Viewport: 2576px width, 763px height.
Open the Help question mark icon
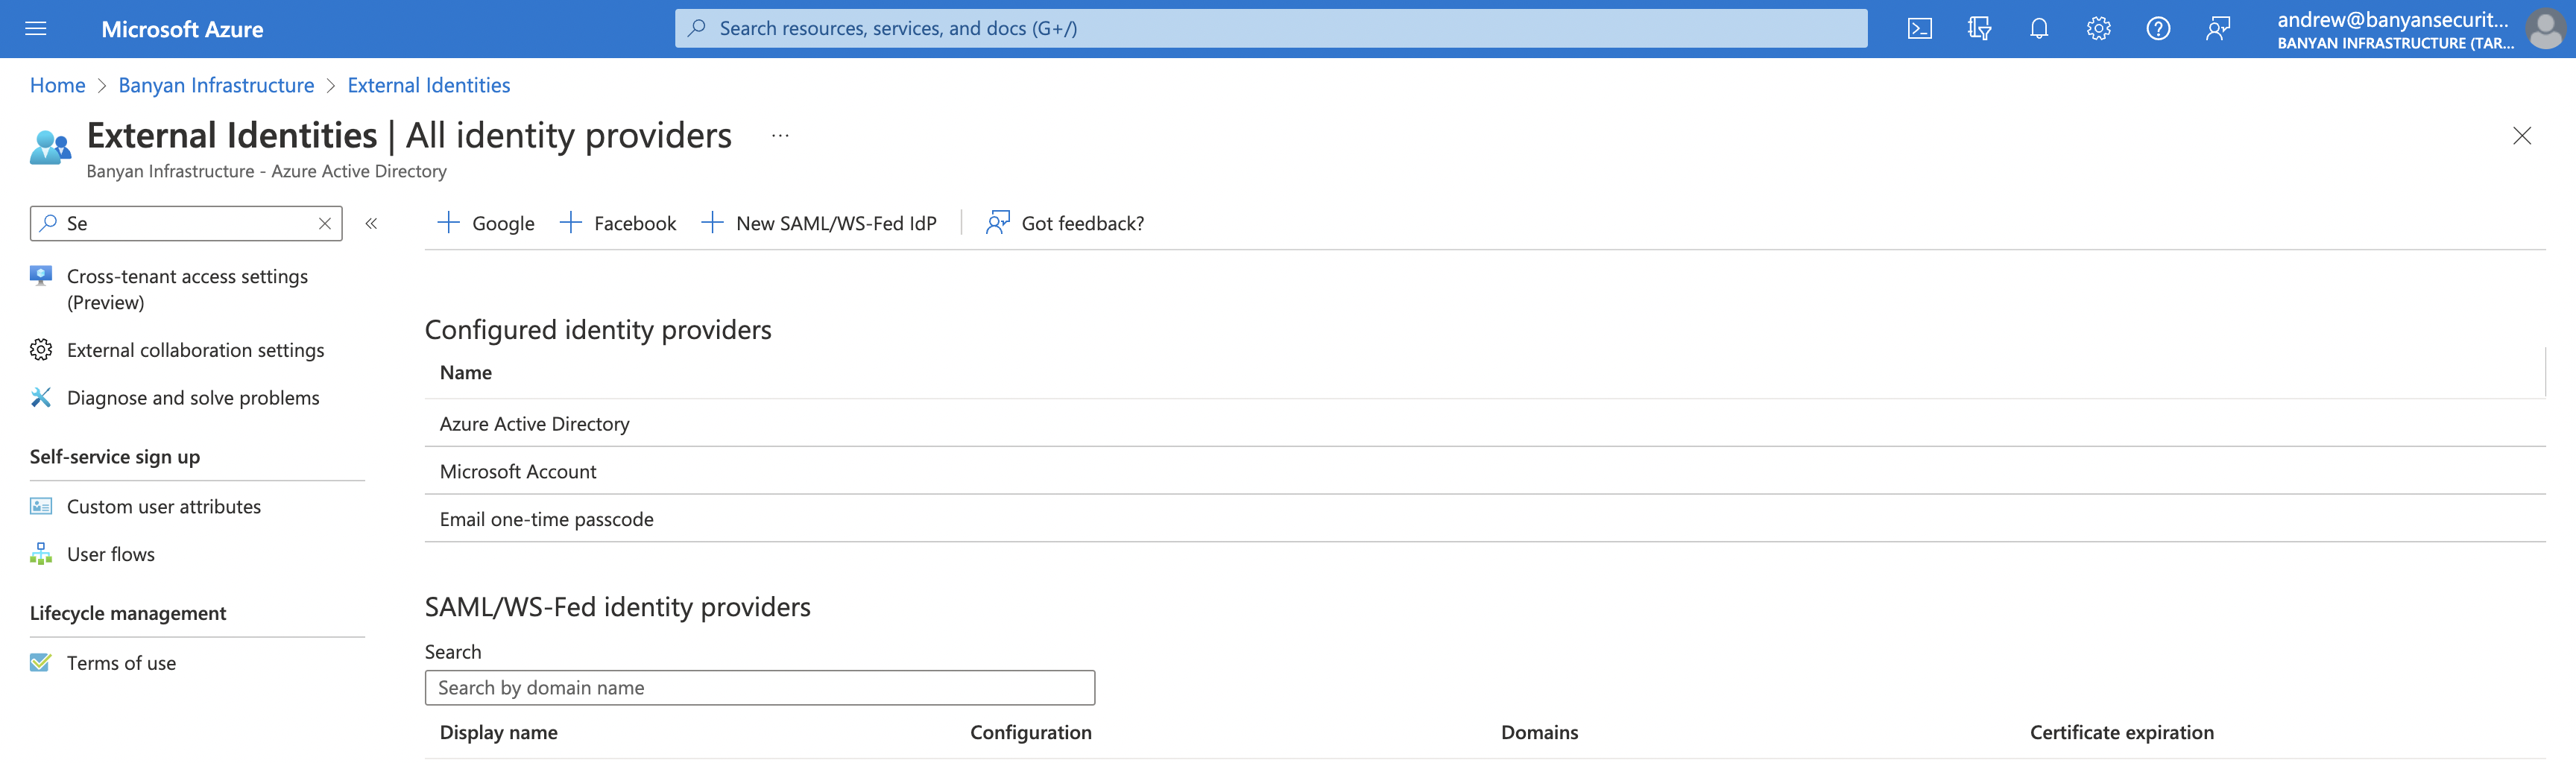tap(2157, 29)
